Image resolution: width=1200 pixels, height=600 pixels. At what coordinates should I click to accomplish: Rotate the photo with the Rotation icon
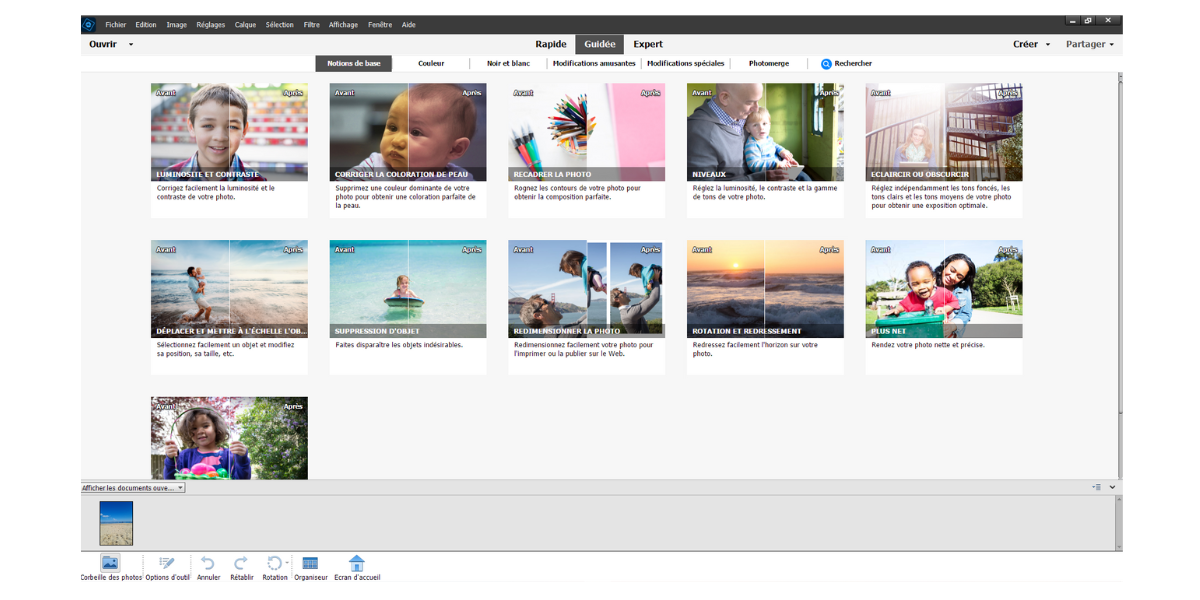tap(273, 563)
